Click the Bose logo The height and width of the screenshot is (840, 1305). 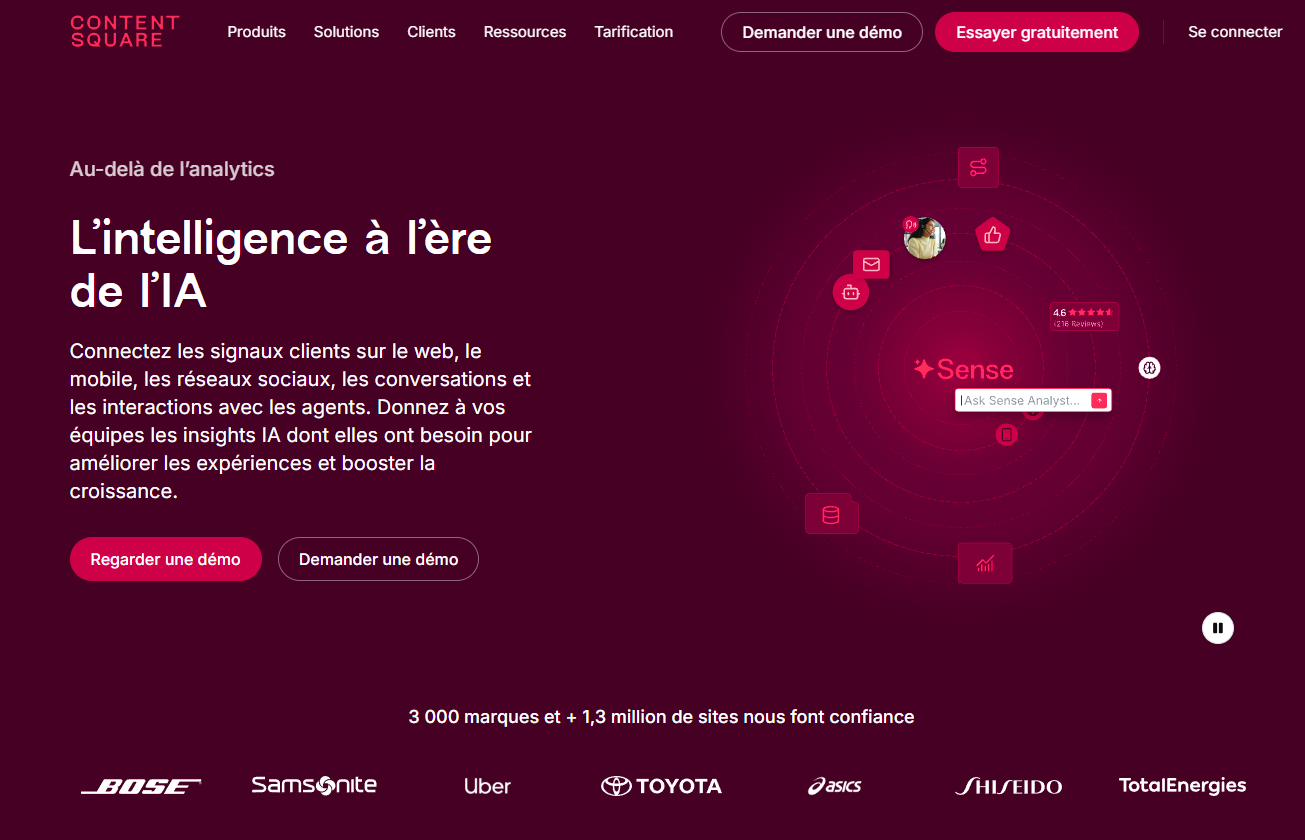(x=141, y=786)
